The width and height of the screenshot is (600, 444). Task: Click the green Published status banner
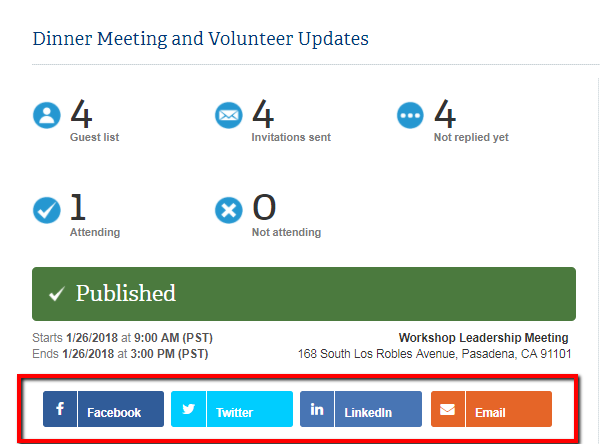[x=304, y=294]
